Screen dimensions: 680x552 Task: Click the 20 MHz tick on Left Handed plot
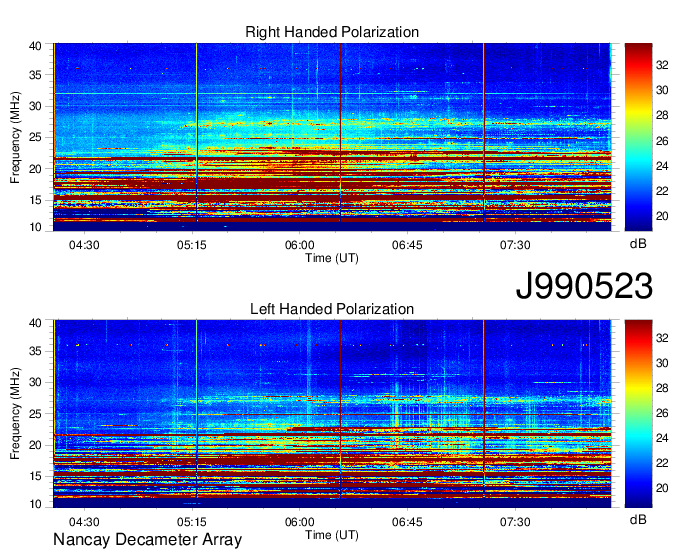coord(36,445)
